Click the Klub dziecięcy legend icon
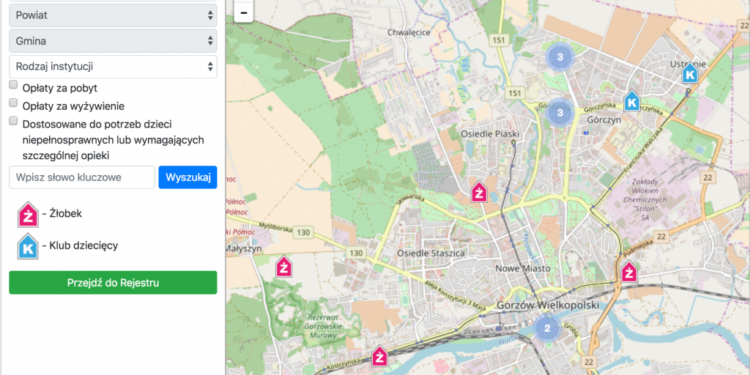Image resolution: width=750 pixels, height=375 pixels. tap(28, 246)
